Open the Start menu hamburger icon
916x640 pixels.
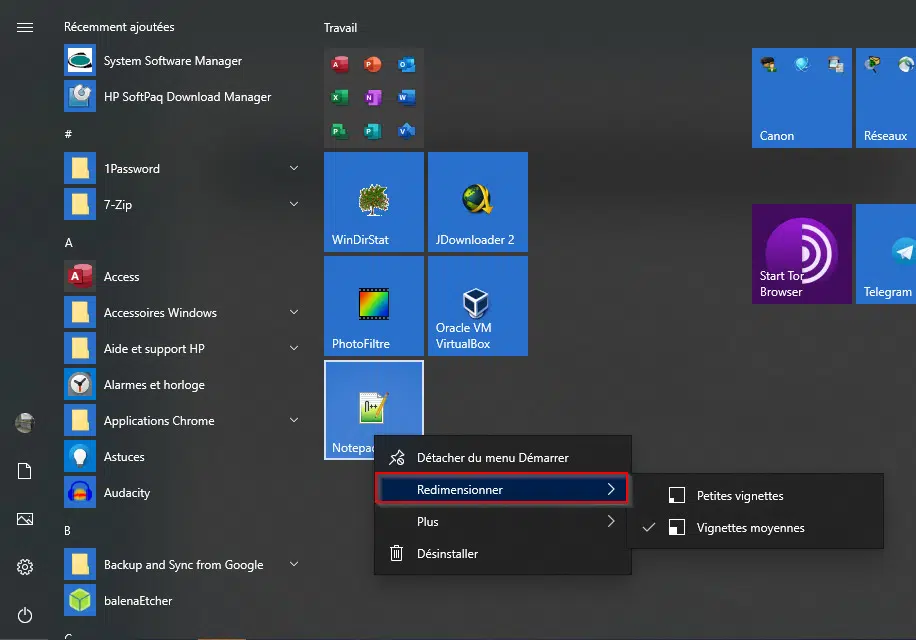(x=25, y=27)
